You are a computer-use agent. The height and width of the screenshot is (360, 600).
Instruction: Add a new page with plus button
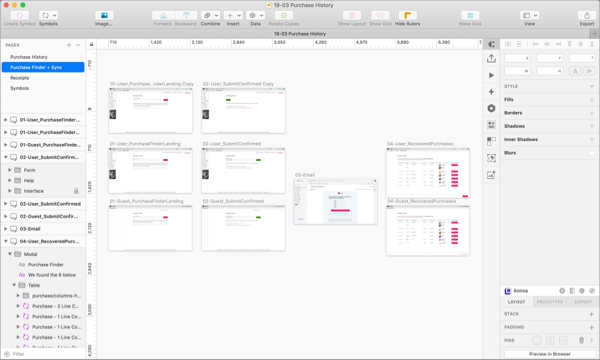click(x=69, y=45)
